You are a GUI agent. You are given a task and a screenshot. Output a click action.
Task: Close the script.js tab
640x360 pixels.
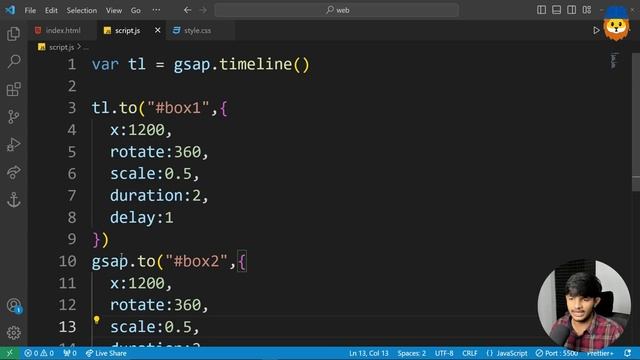click(158, 30)
